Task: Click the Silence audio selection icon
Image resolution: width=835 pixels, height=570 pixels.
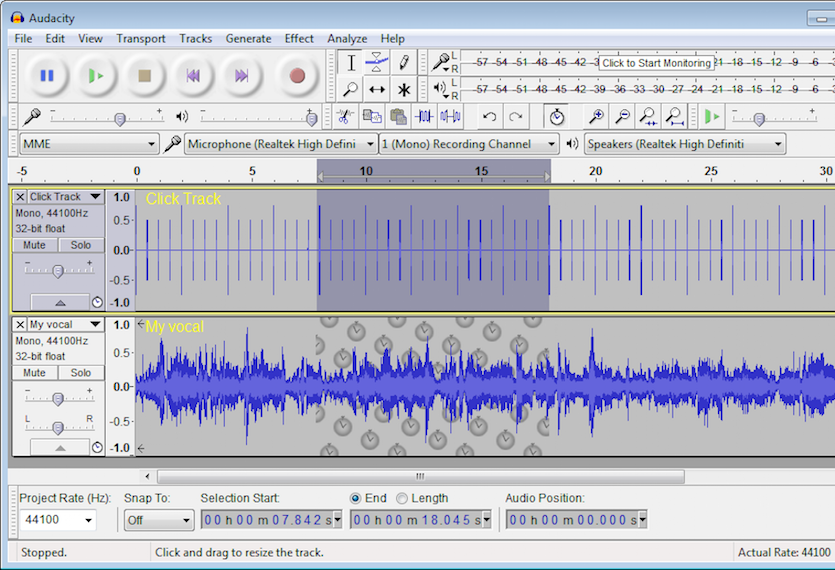Action: click(x=451, y=116)
